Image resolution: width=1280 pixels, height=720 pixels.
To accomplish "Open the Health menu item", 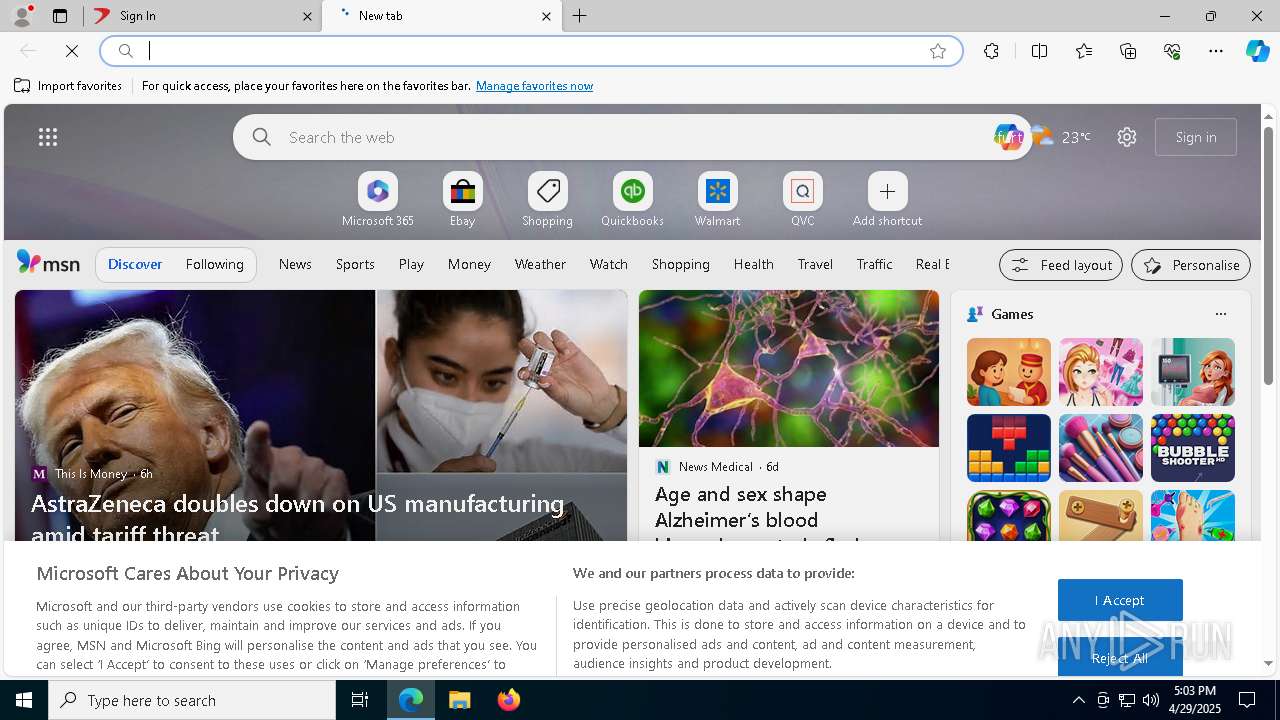I will click(x=754, y=264).
